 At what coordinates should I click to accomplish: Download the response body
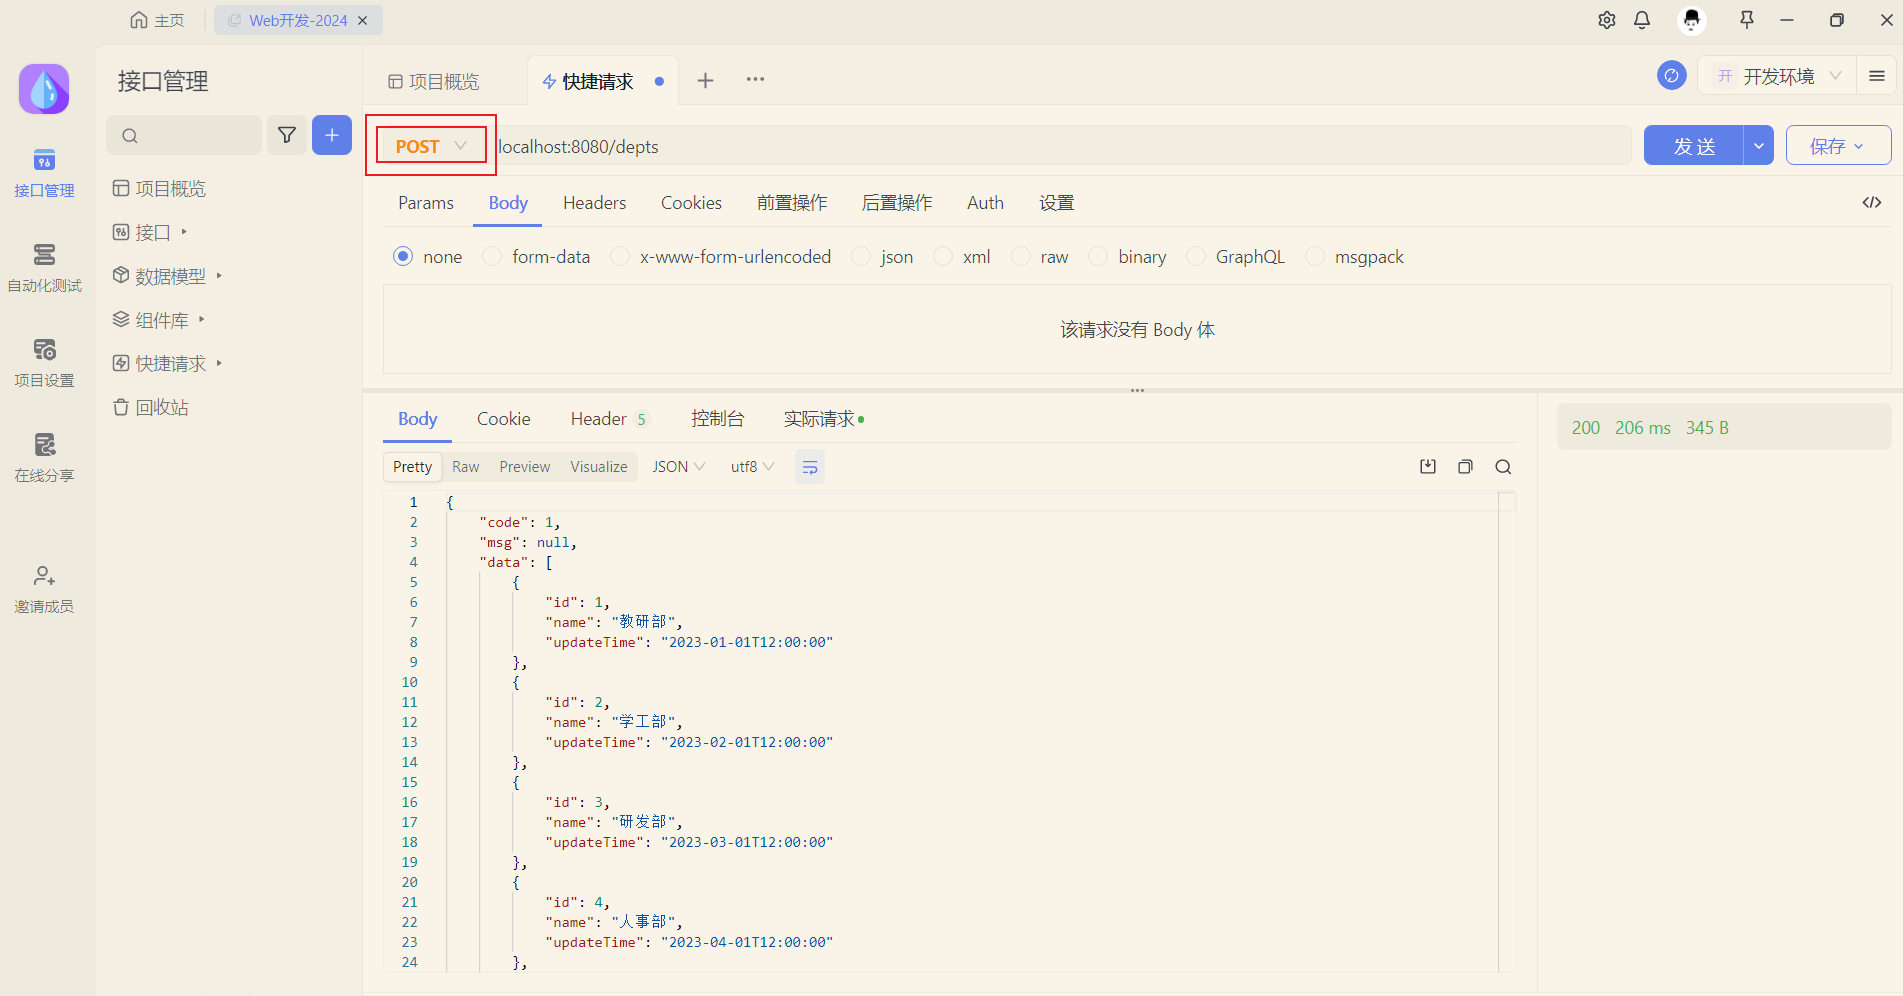tap(1427, 466)
